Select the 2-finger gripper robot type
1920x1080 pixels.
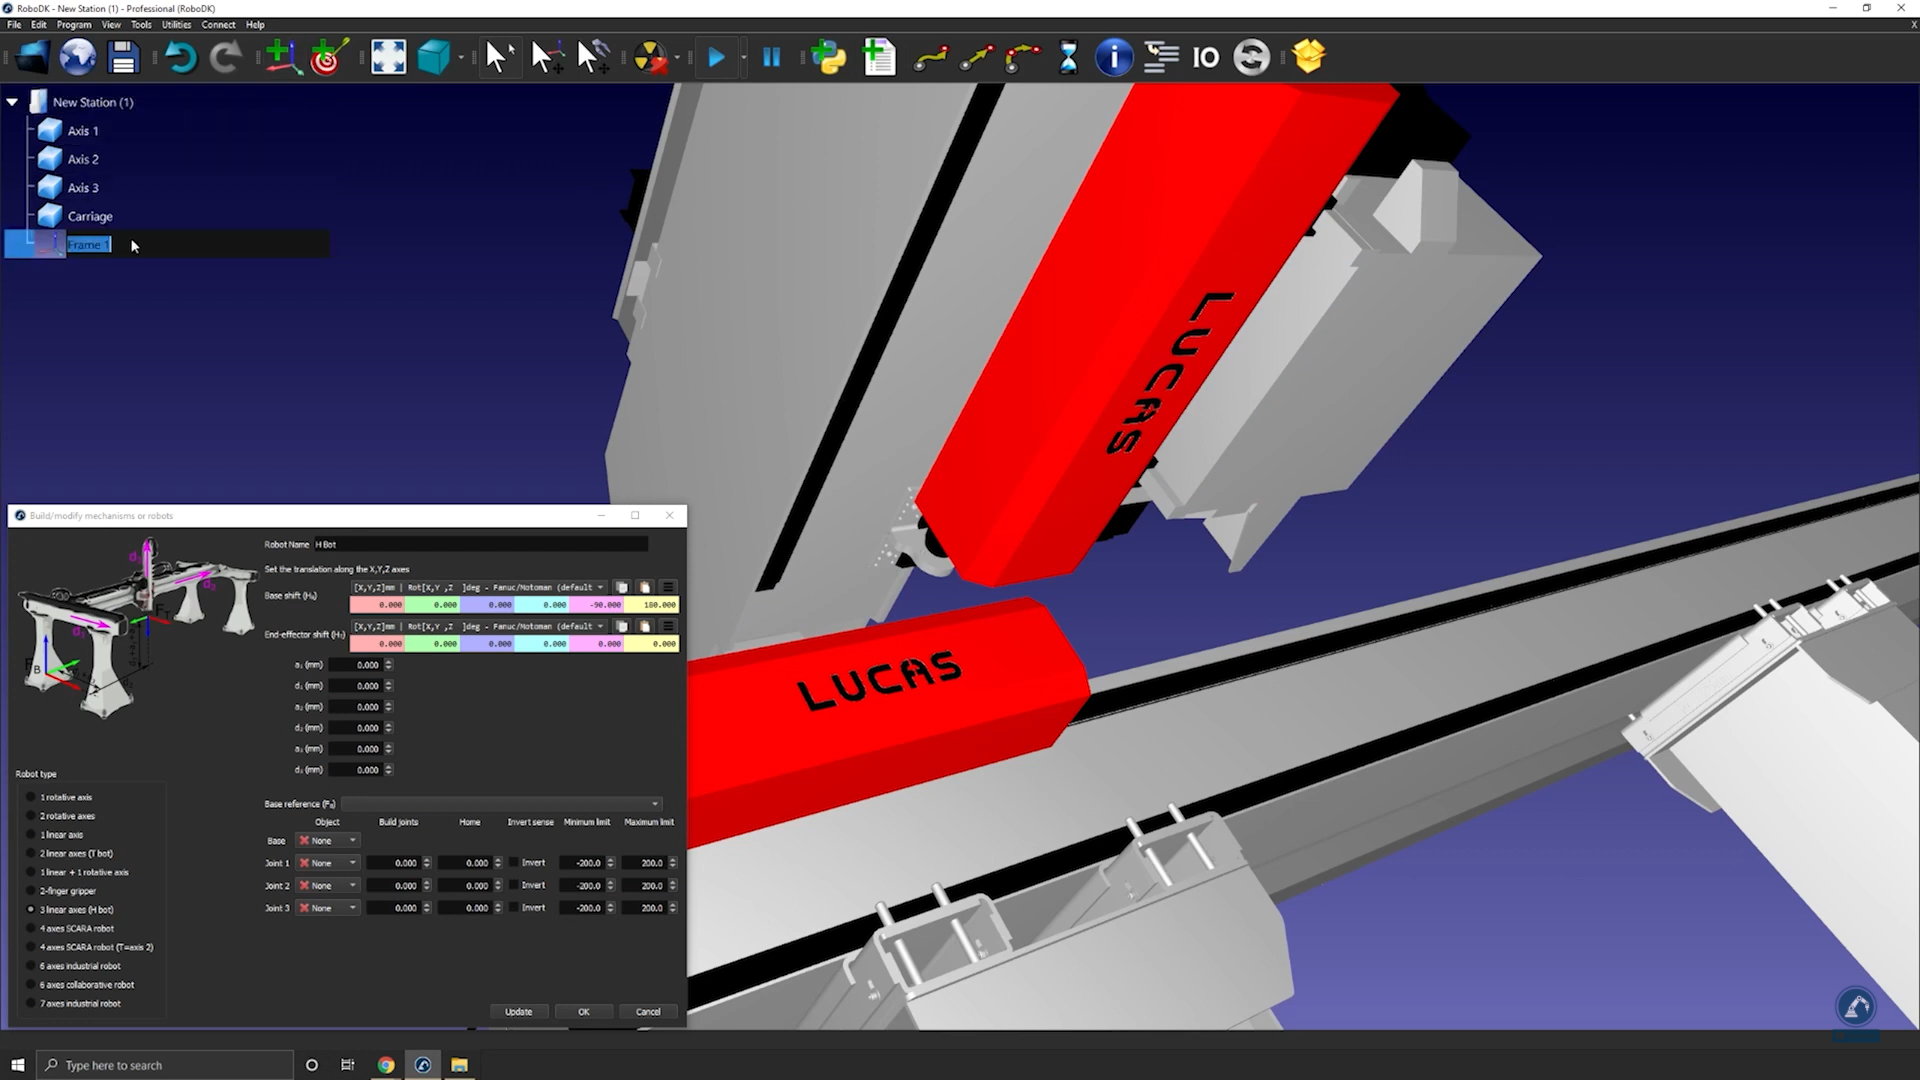[x=31, y=891]
